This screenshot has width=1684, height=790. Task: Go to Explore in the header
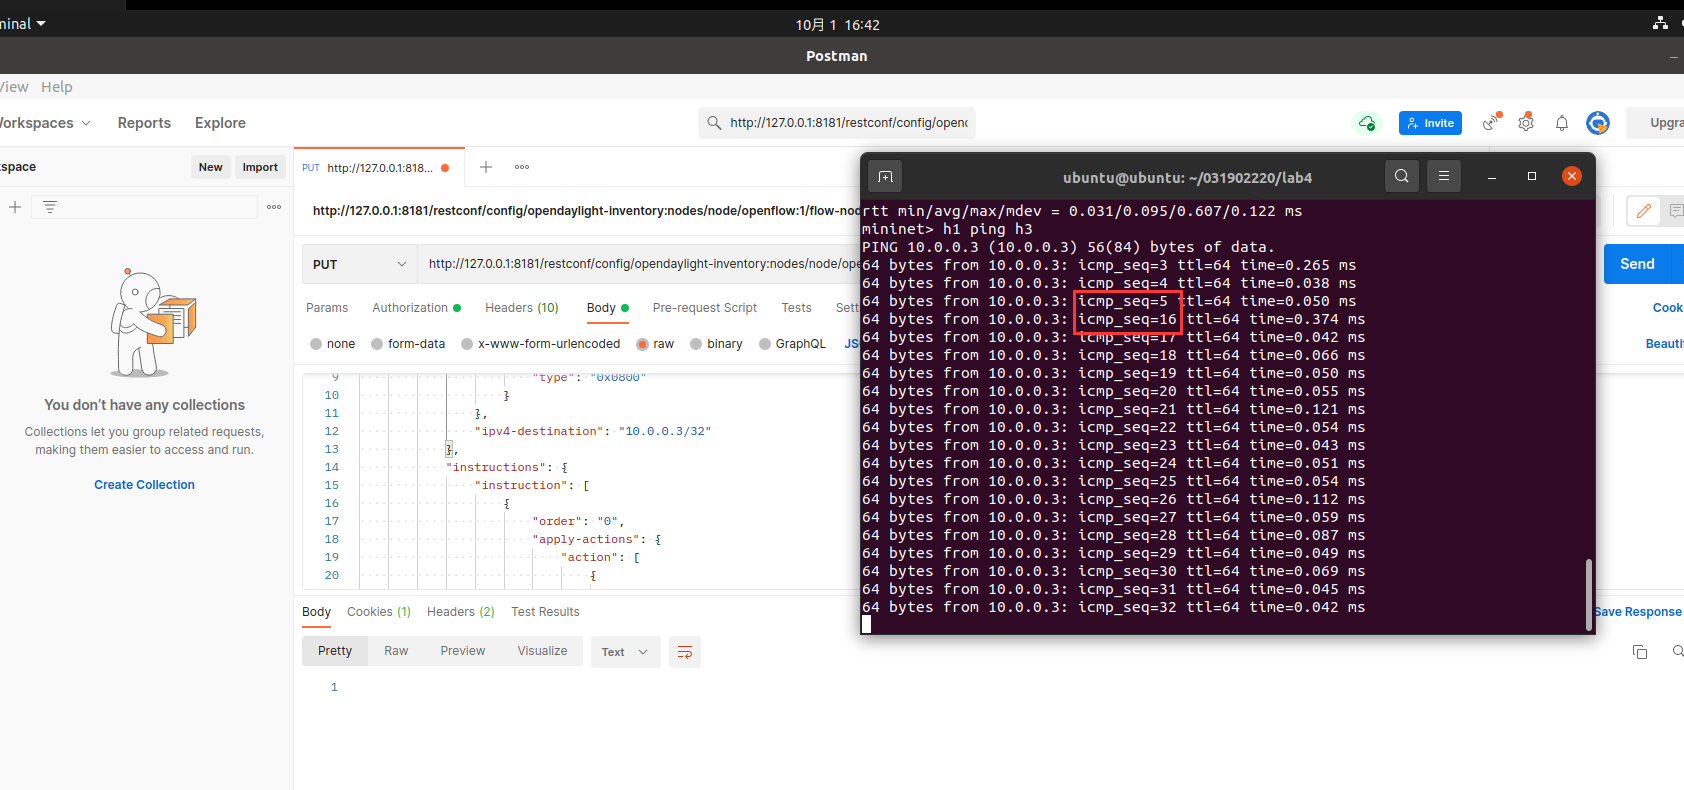coord(220,123)
